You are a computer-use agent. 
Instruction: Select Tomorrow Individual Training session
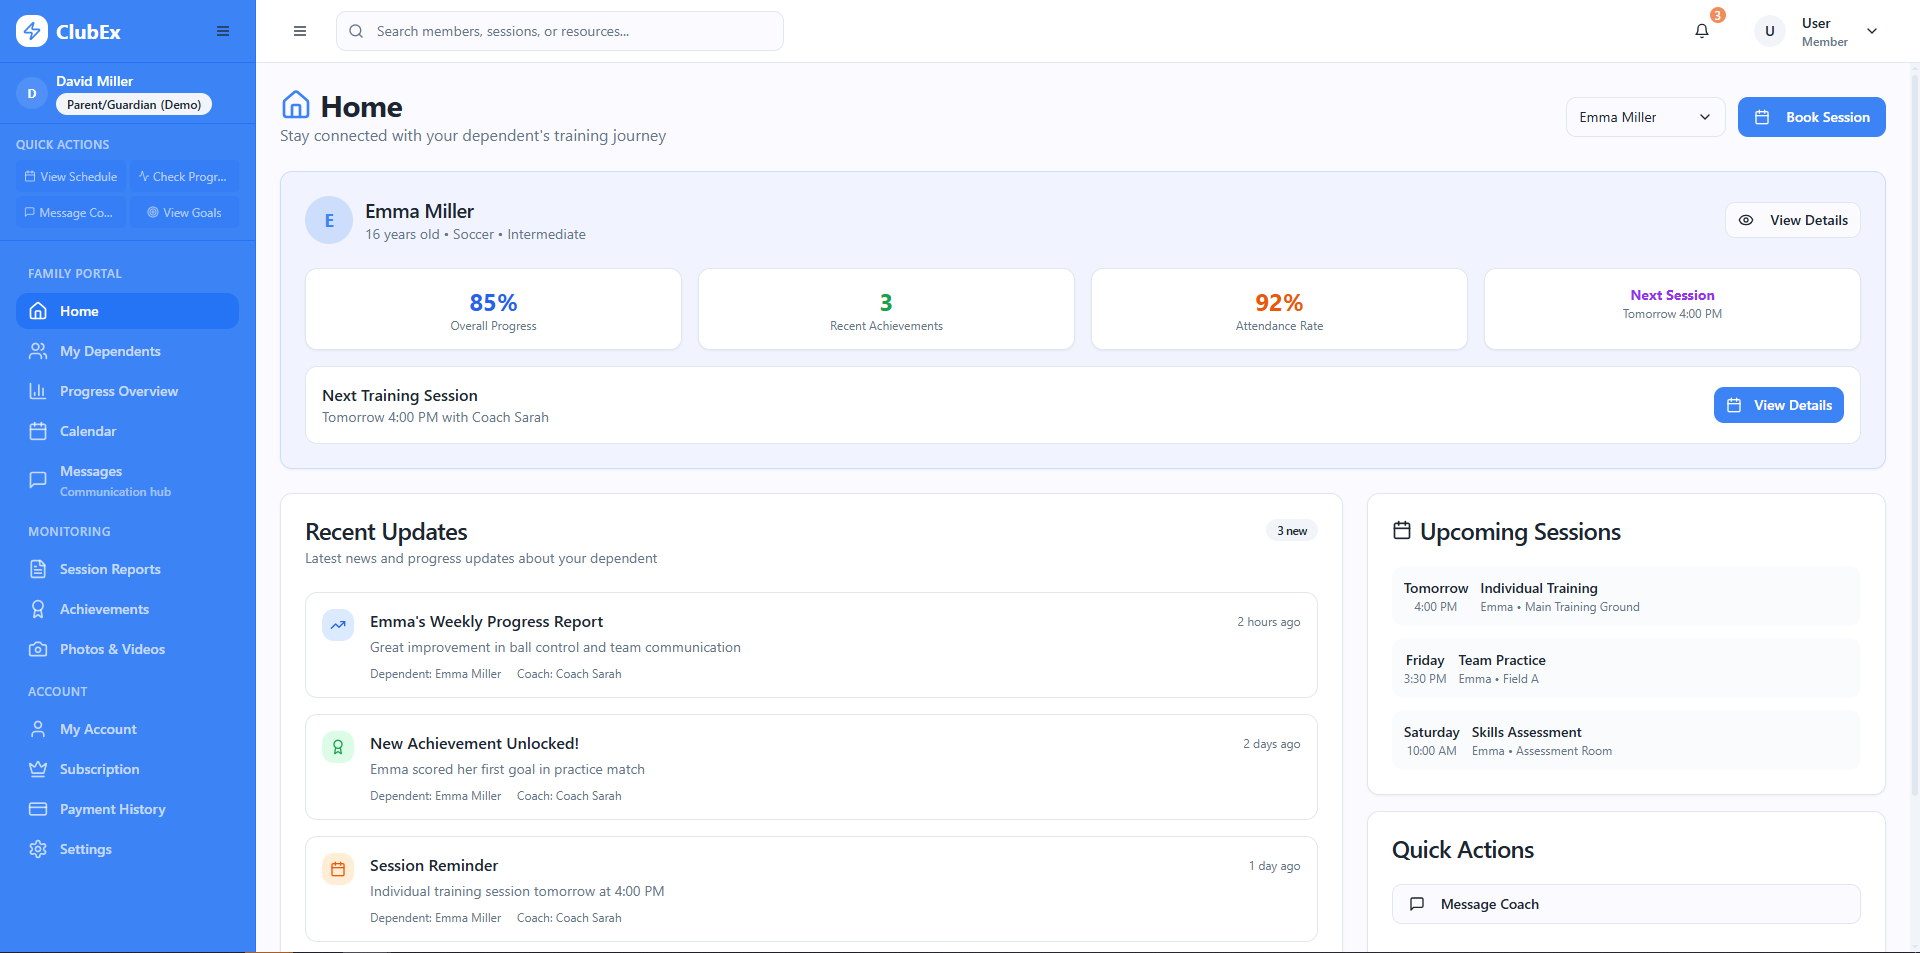point(1626,597)
